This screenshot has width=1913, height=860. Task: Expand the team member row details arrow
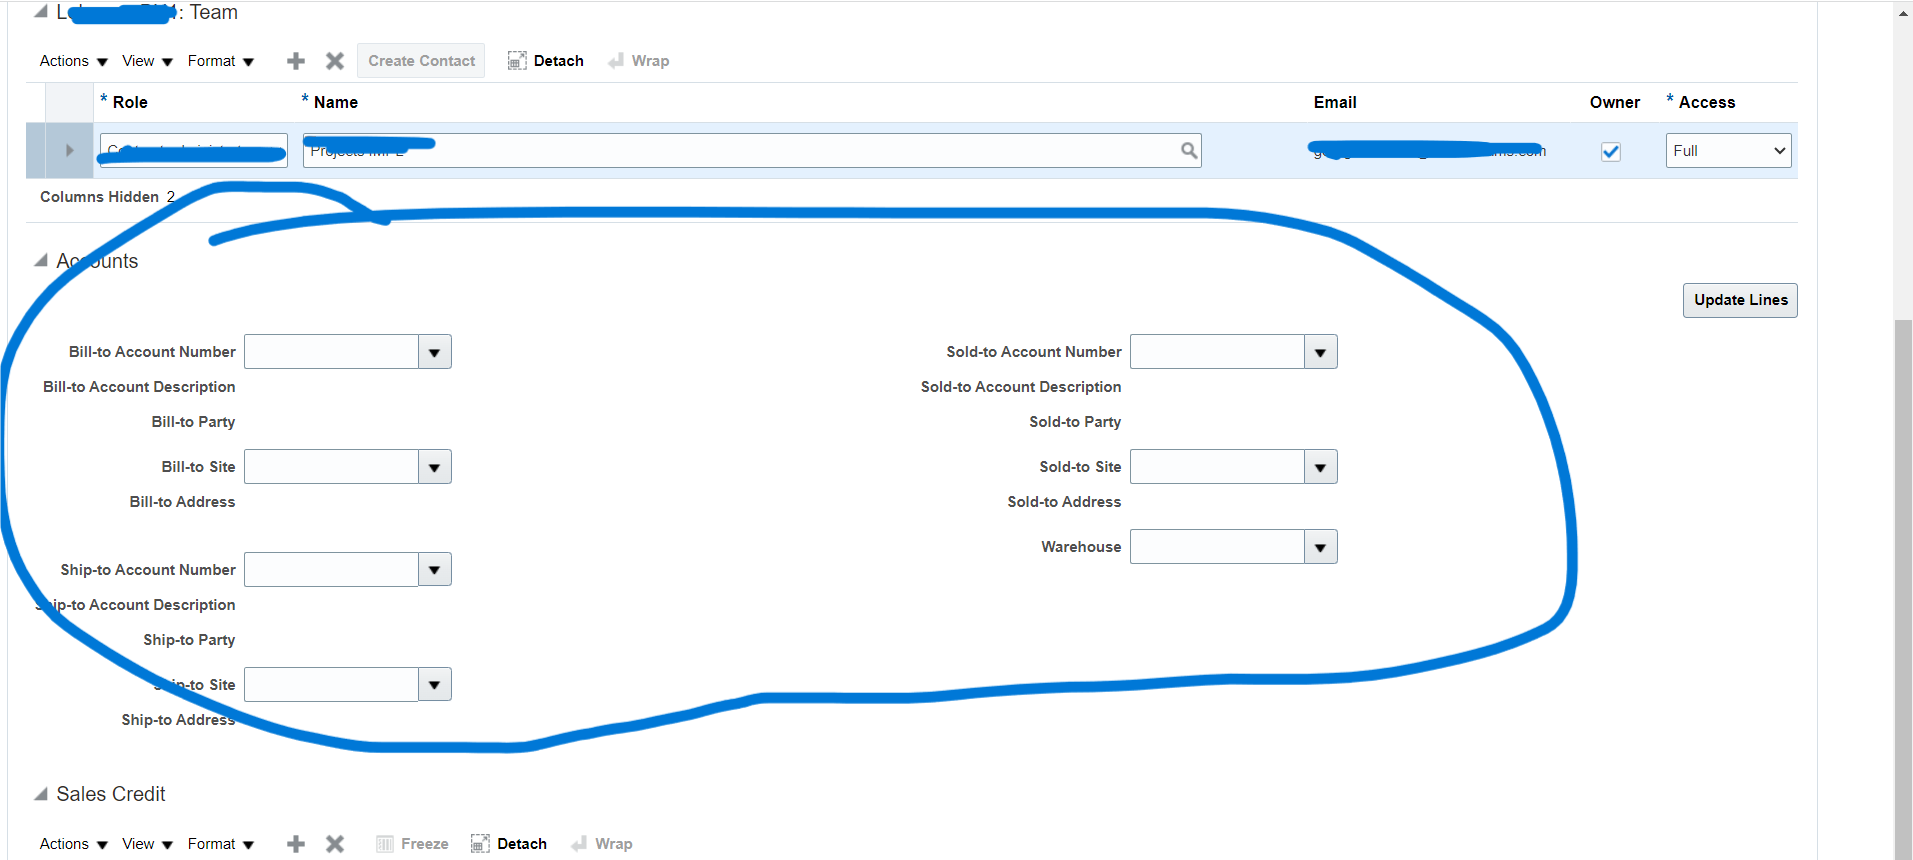click(x=69, y=151)
